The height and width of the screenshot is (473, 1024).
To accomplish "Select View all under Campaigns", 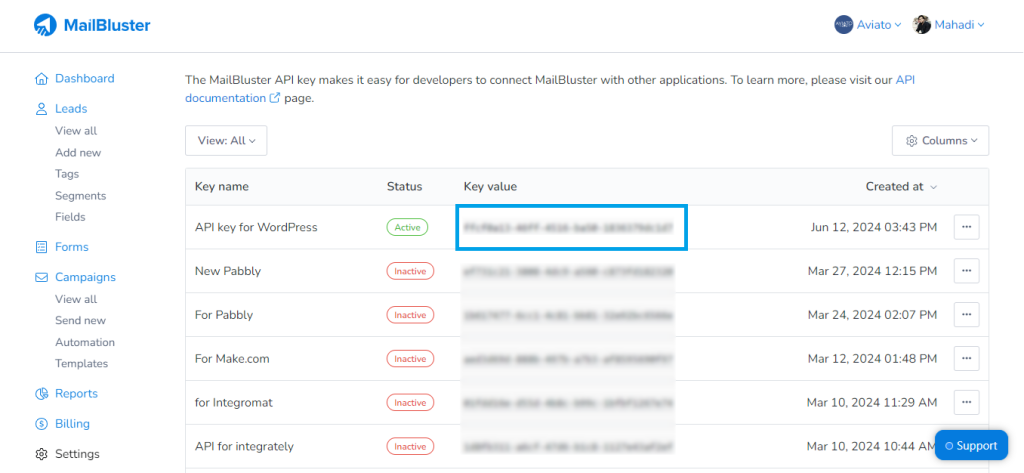I will pos(76,299).
